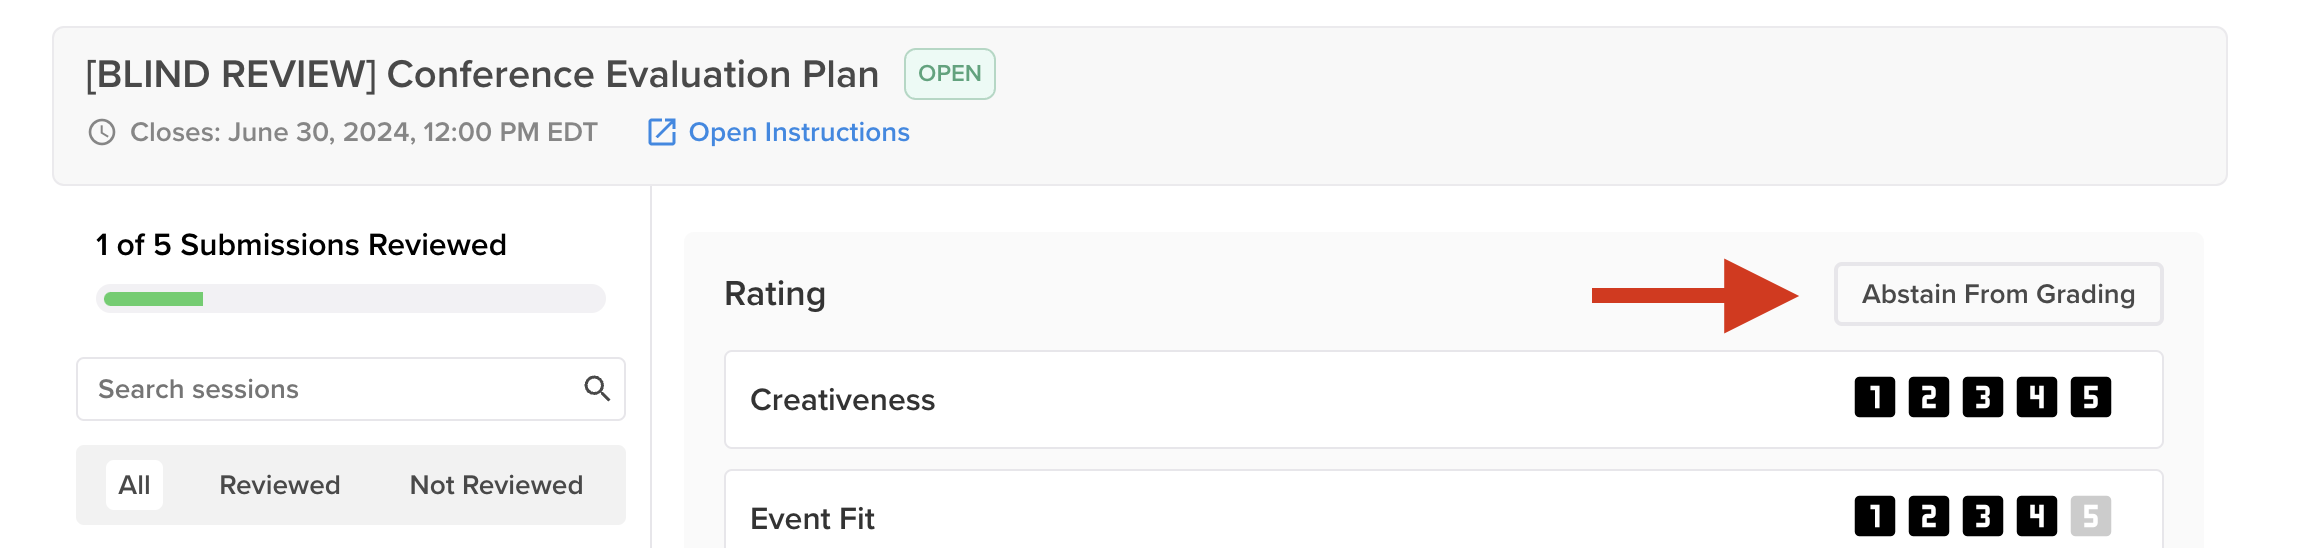Rate Event Fit with score 2
Screen dimensions: 2300x548
[1928, 517]
